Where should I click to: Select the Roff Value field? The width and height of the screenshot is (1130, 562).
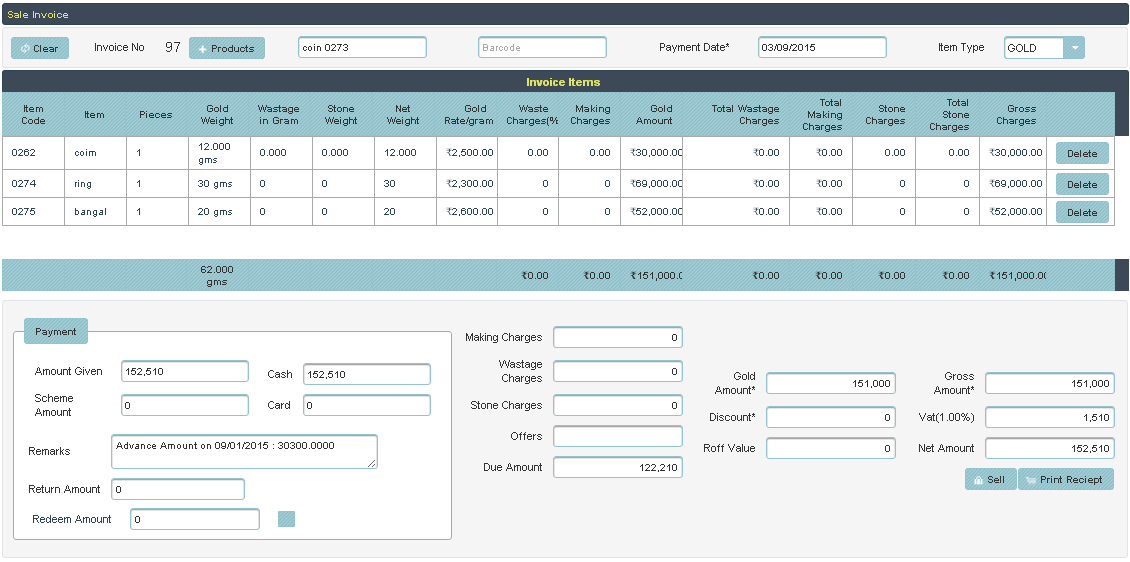pyautogui.click(x=830, y=448)
